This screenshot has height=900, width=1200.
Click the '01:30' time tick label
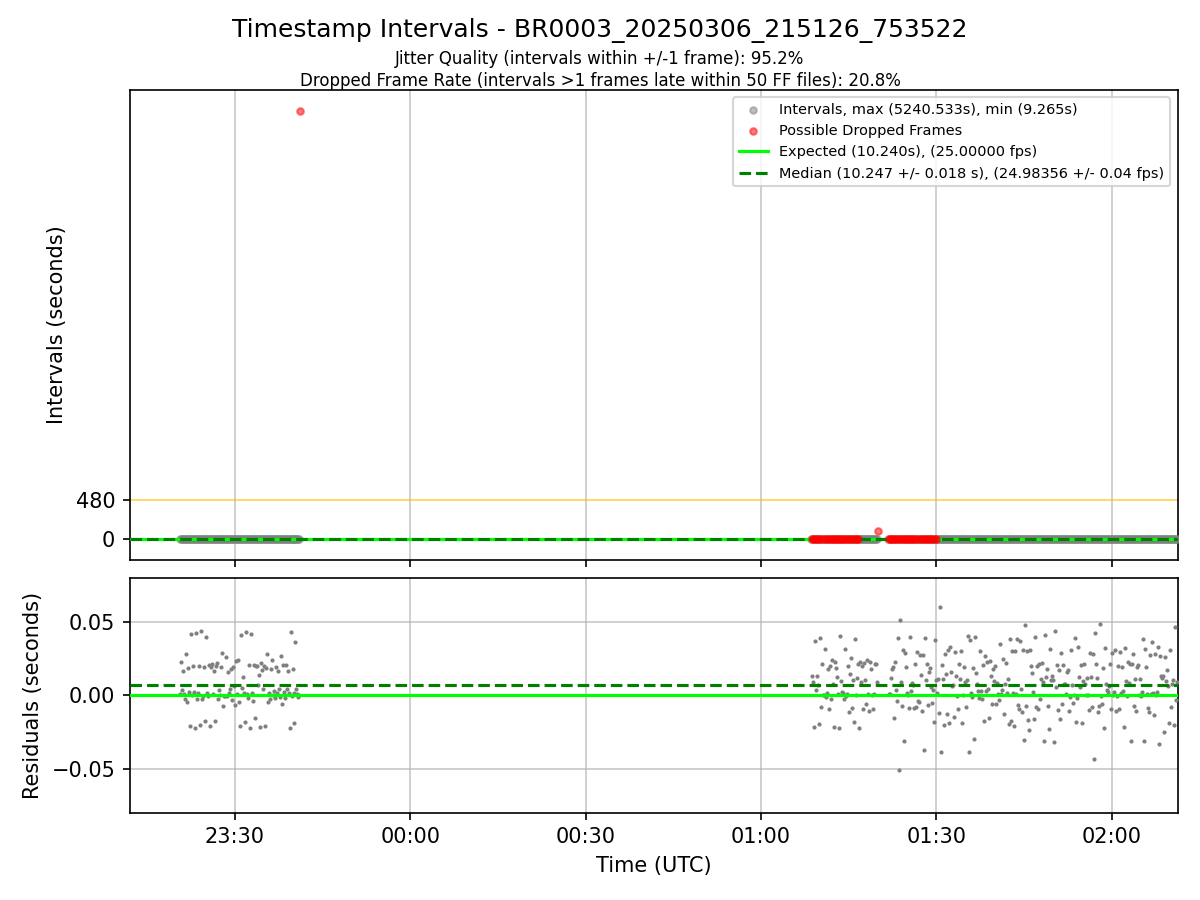pyautogui.click(x=936, y=835)
